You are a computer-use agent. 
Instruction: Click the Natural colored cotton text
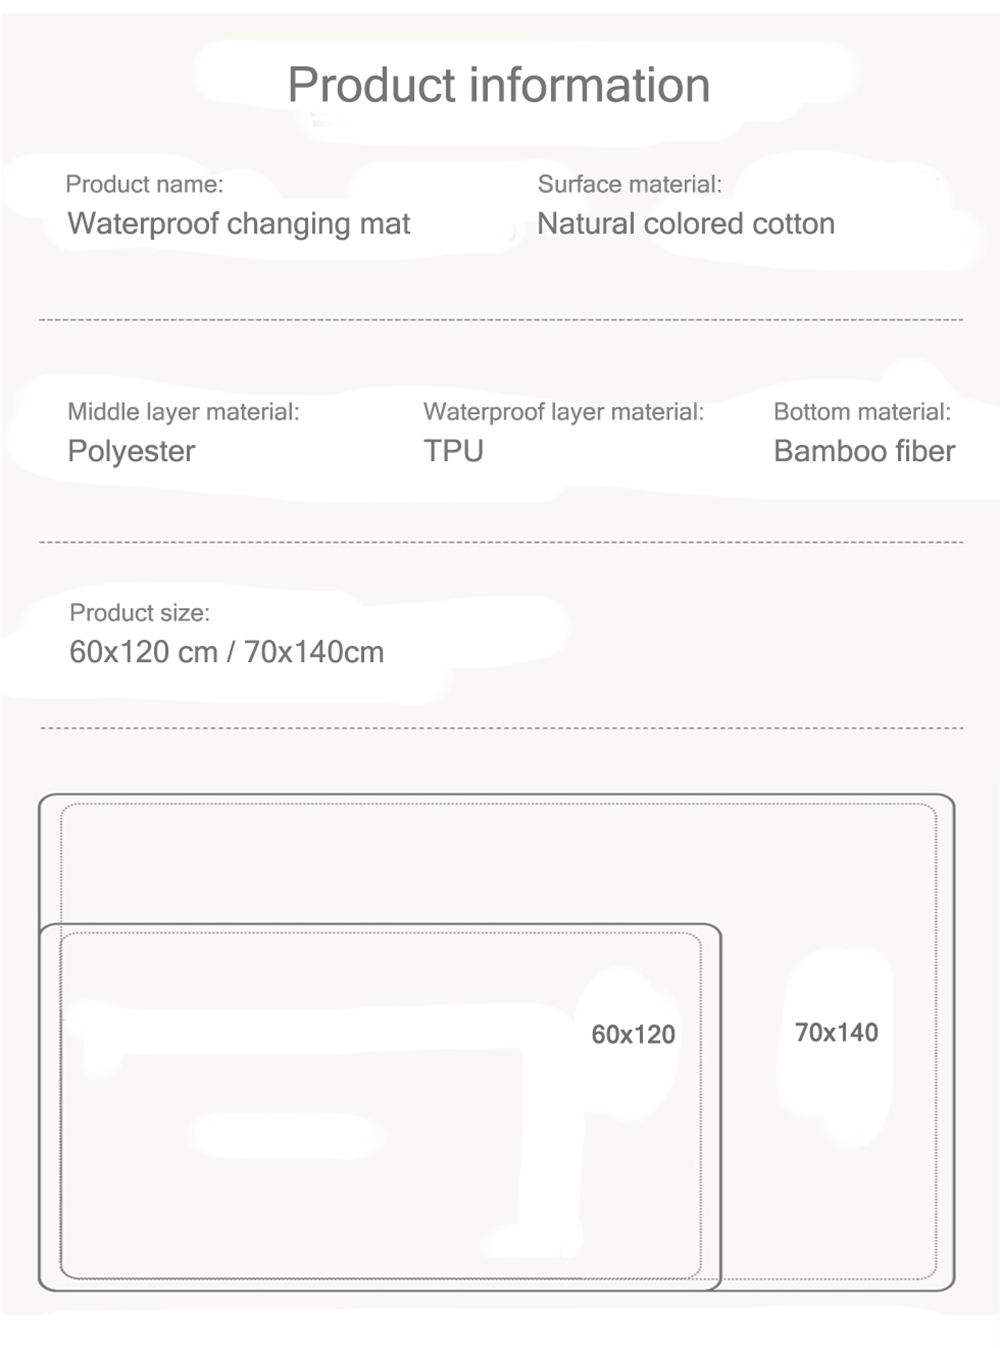tap(686, 223)
